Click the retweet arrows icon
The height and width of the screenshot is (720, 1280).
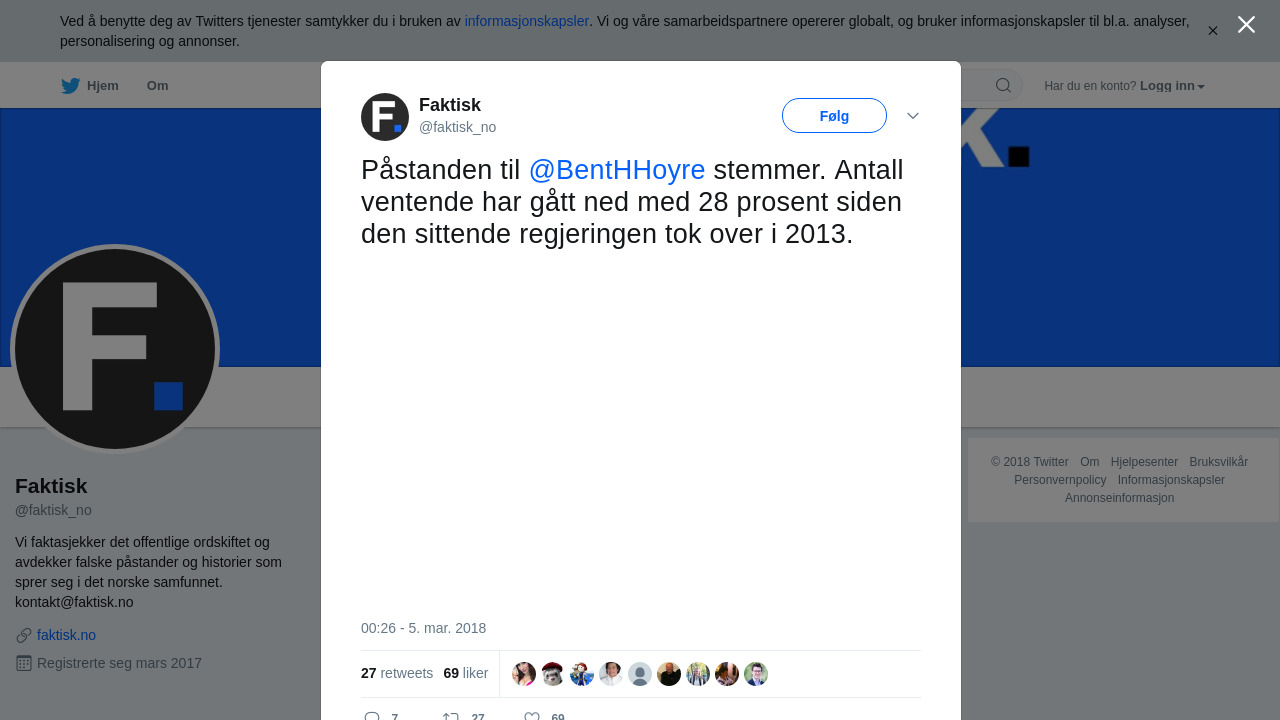click(450, 716)
